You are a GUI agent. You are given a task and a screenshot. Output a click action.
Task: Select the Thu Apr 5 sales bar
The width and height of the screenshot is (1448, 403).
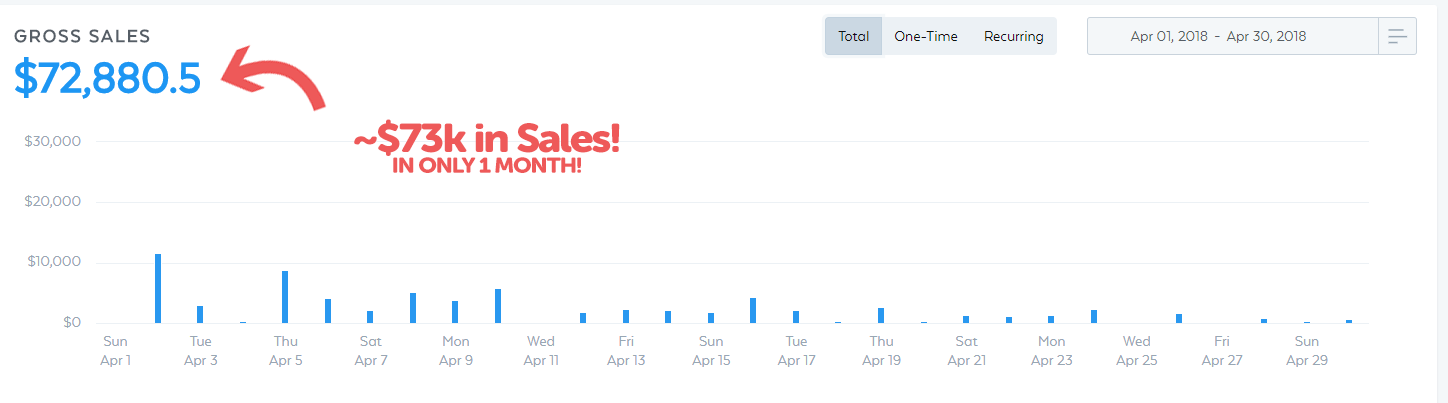point(285,297)
